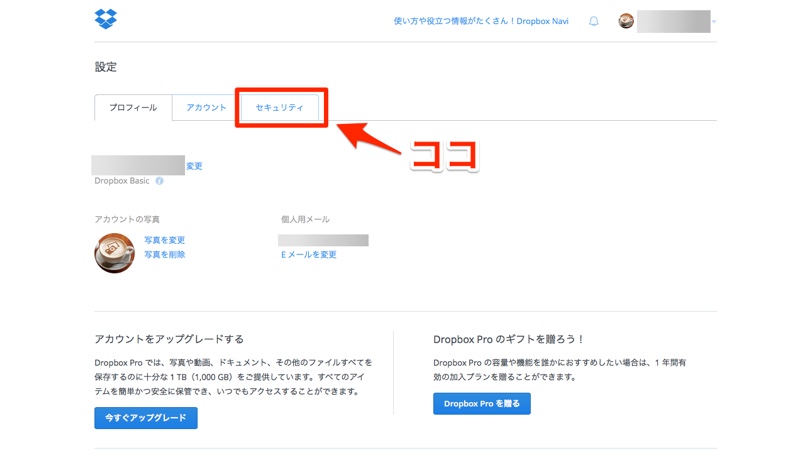
Task: Click the 変更 link next to name
Action: [194, 166]
